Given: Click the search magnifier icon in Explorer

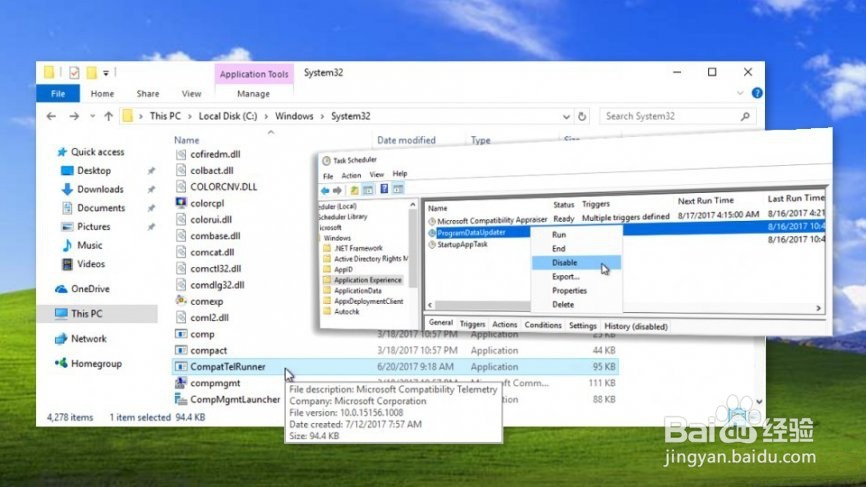Looking at the screenshot, I should click(745, 116).
